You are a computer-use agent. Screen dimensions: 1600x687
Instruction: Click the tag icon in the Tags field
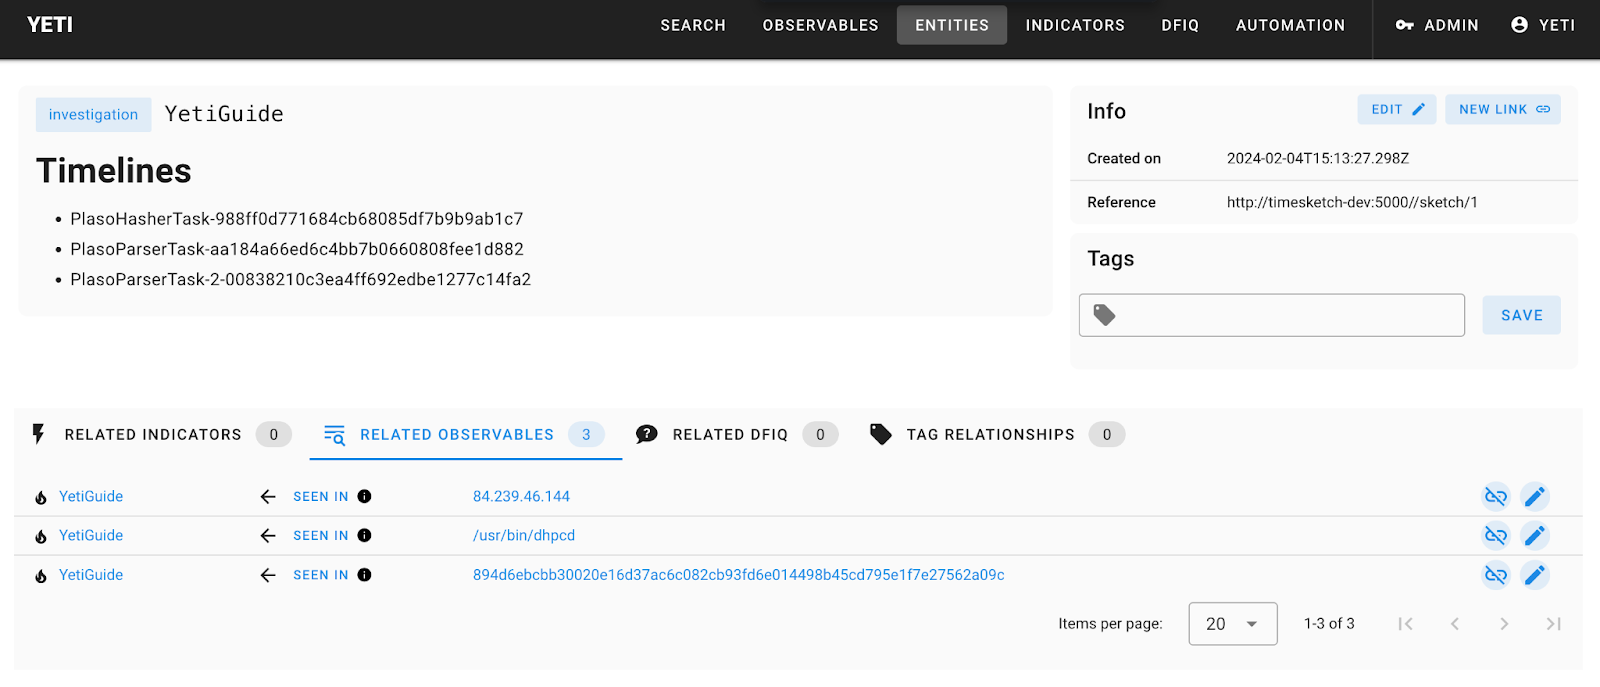pyautogui.click(x=1104, y=315)
